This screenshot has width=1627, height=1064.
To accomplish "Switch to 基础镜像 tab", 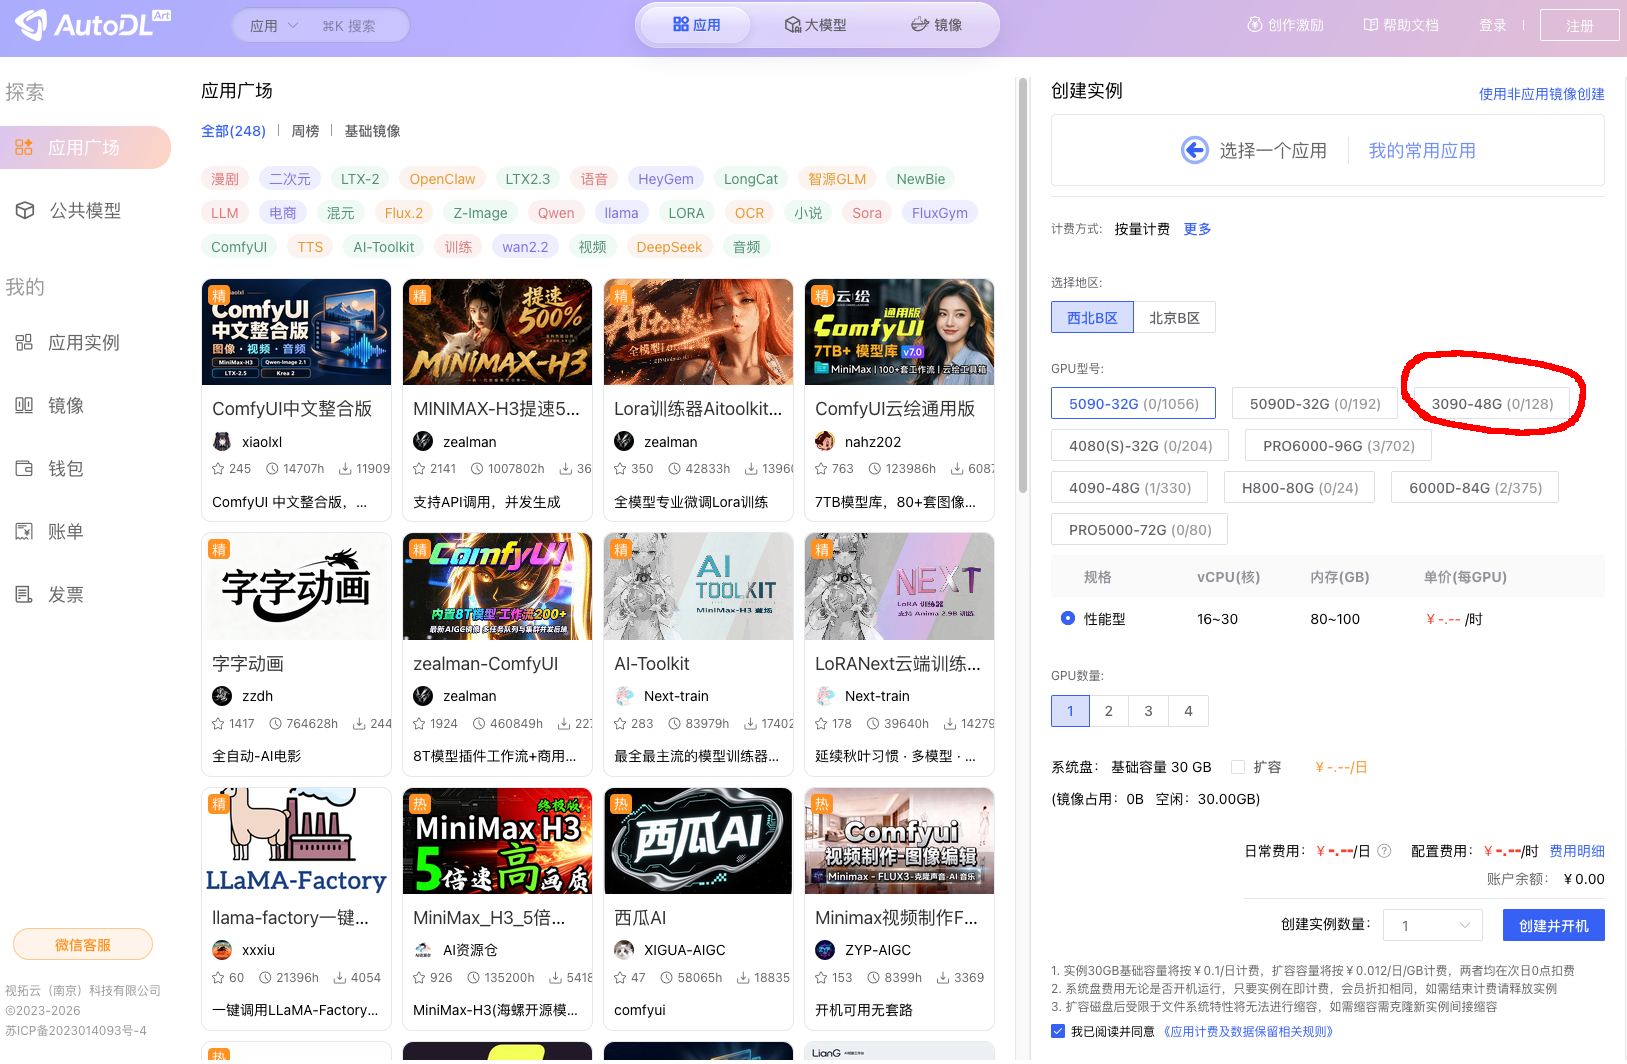I will (x=372, y=131).
